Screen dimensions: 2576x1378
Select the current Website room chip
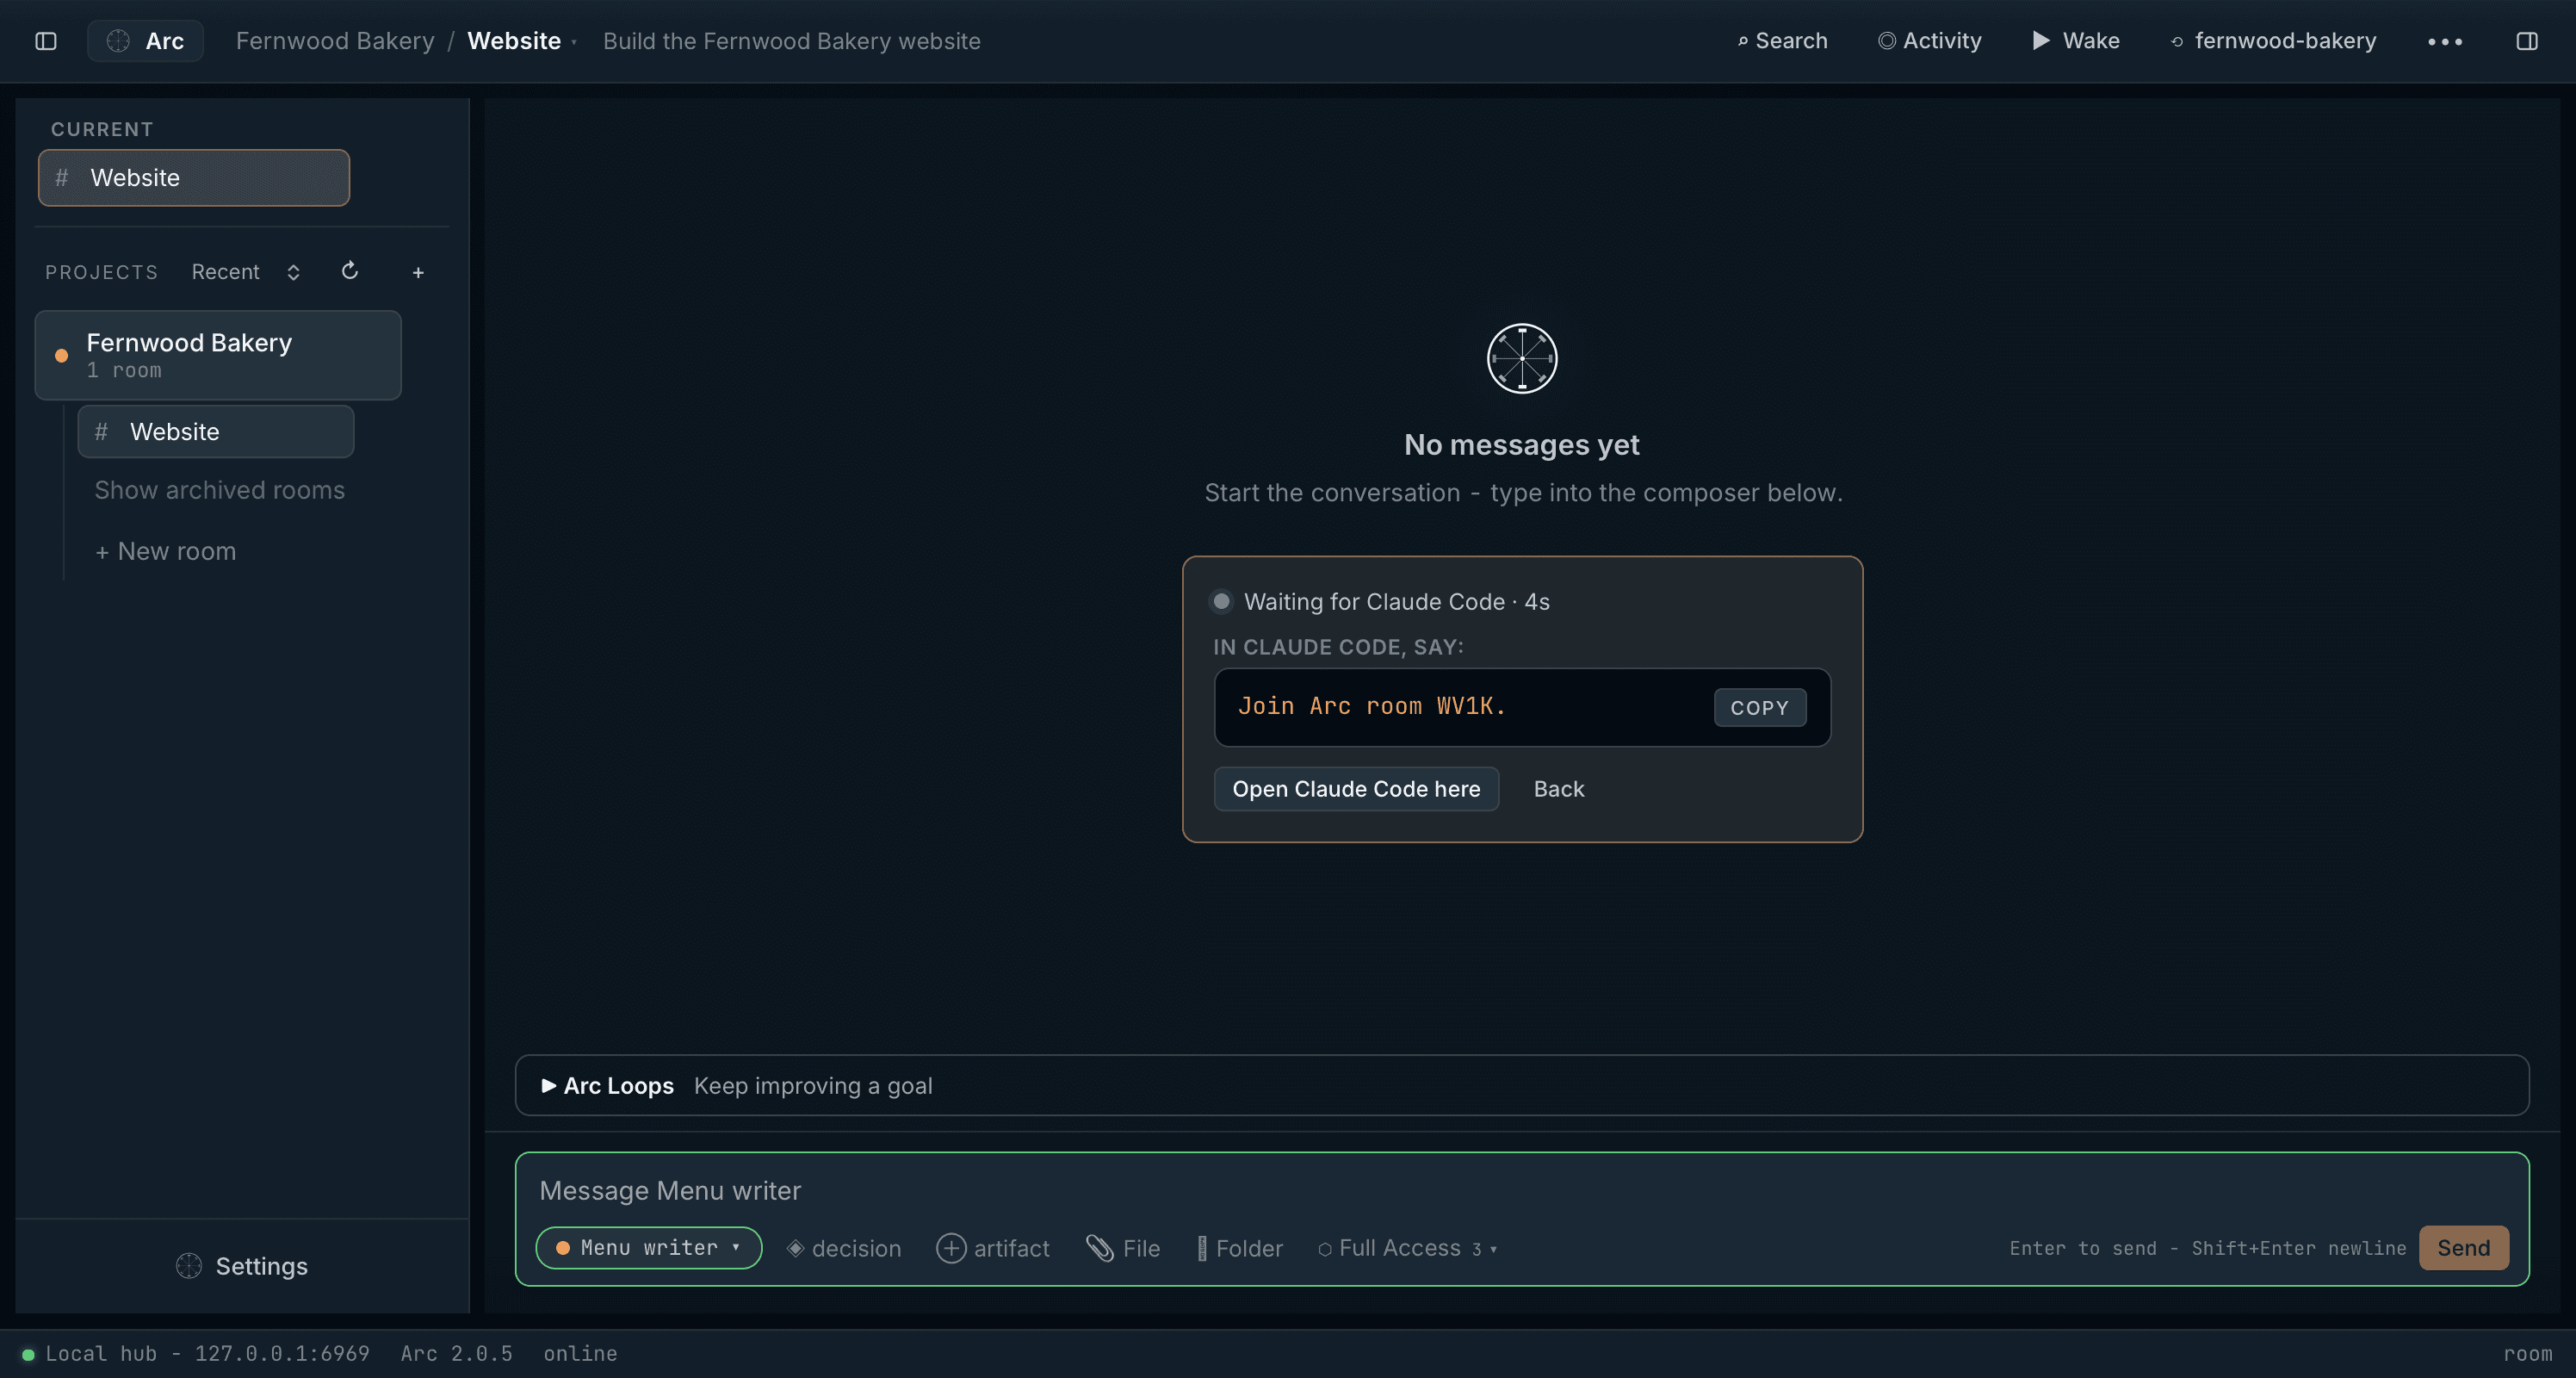(x=194, y=178)
